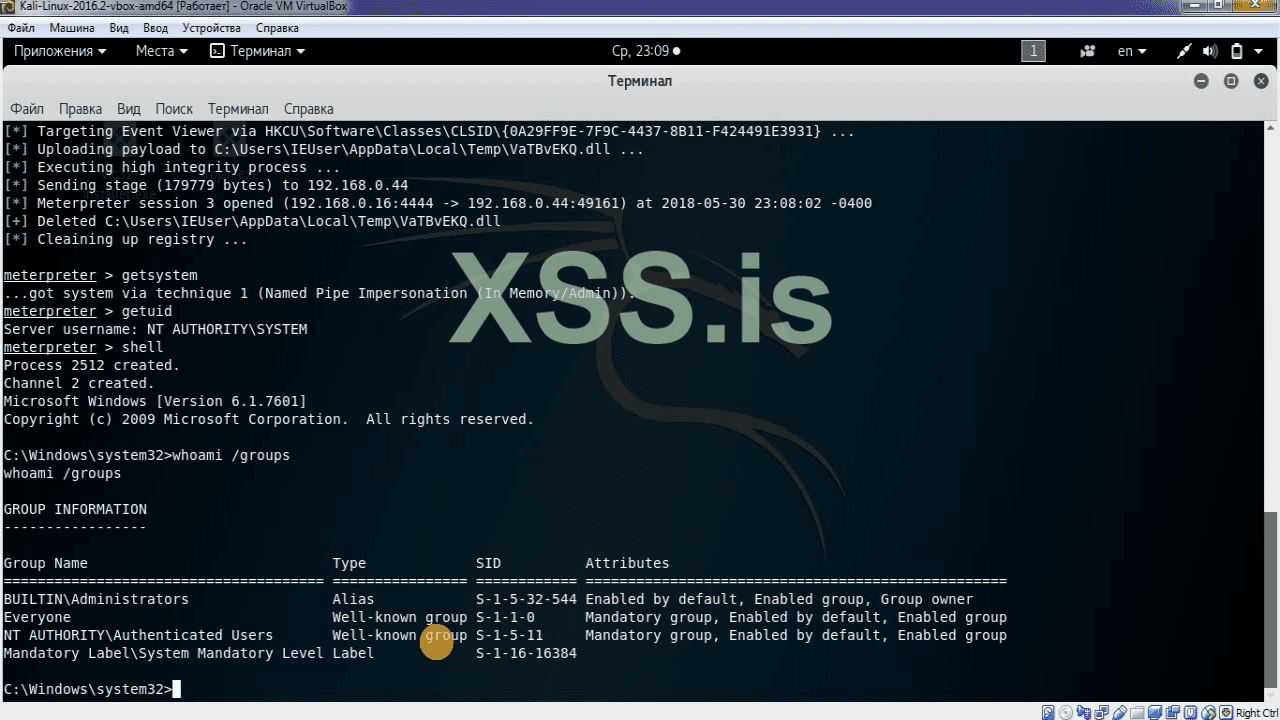1280x720 pixels.
Task: Open the en keyboard layout dropdown
Action: tap(1132, 51)
